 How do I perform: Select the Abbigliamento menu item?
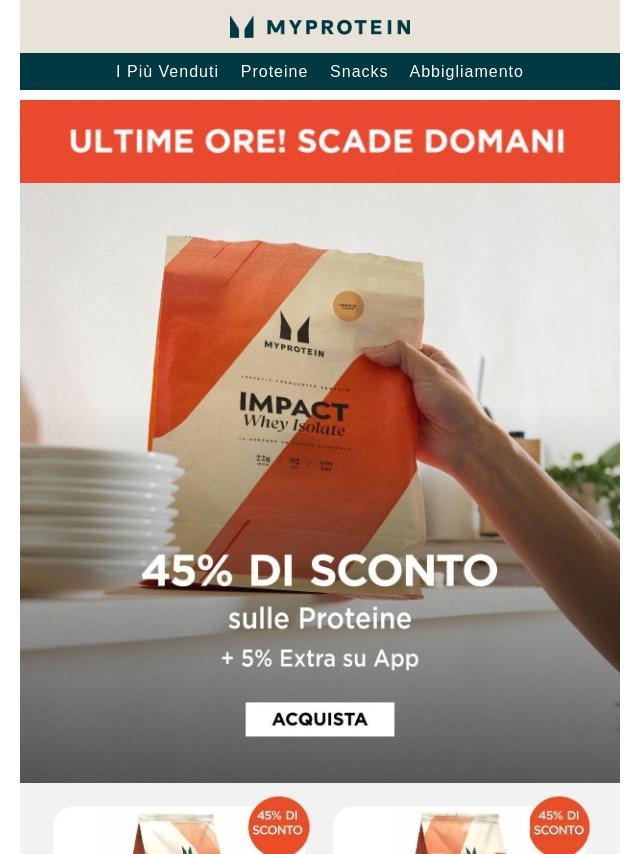click(x=466, y=71)
